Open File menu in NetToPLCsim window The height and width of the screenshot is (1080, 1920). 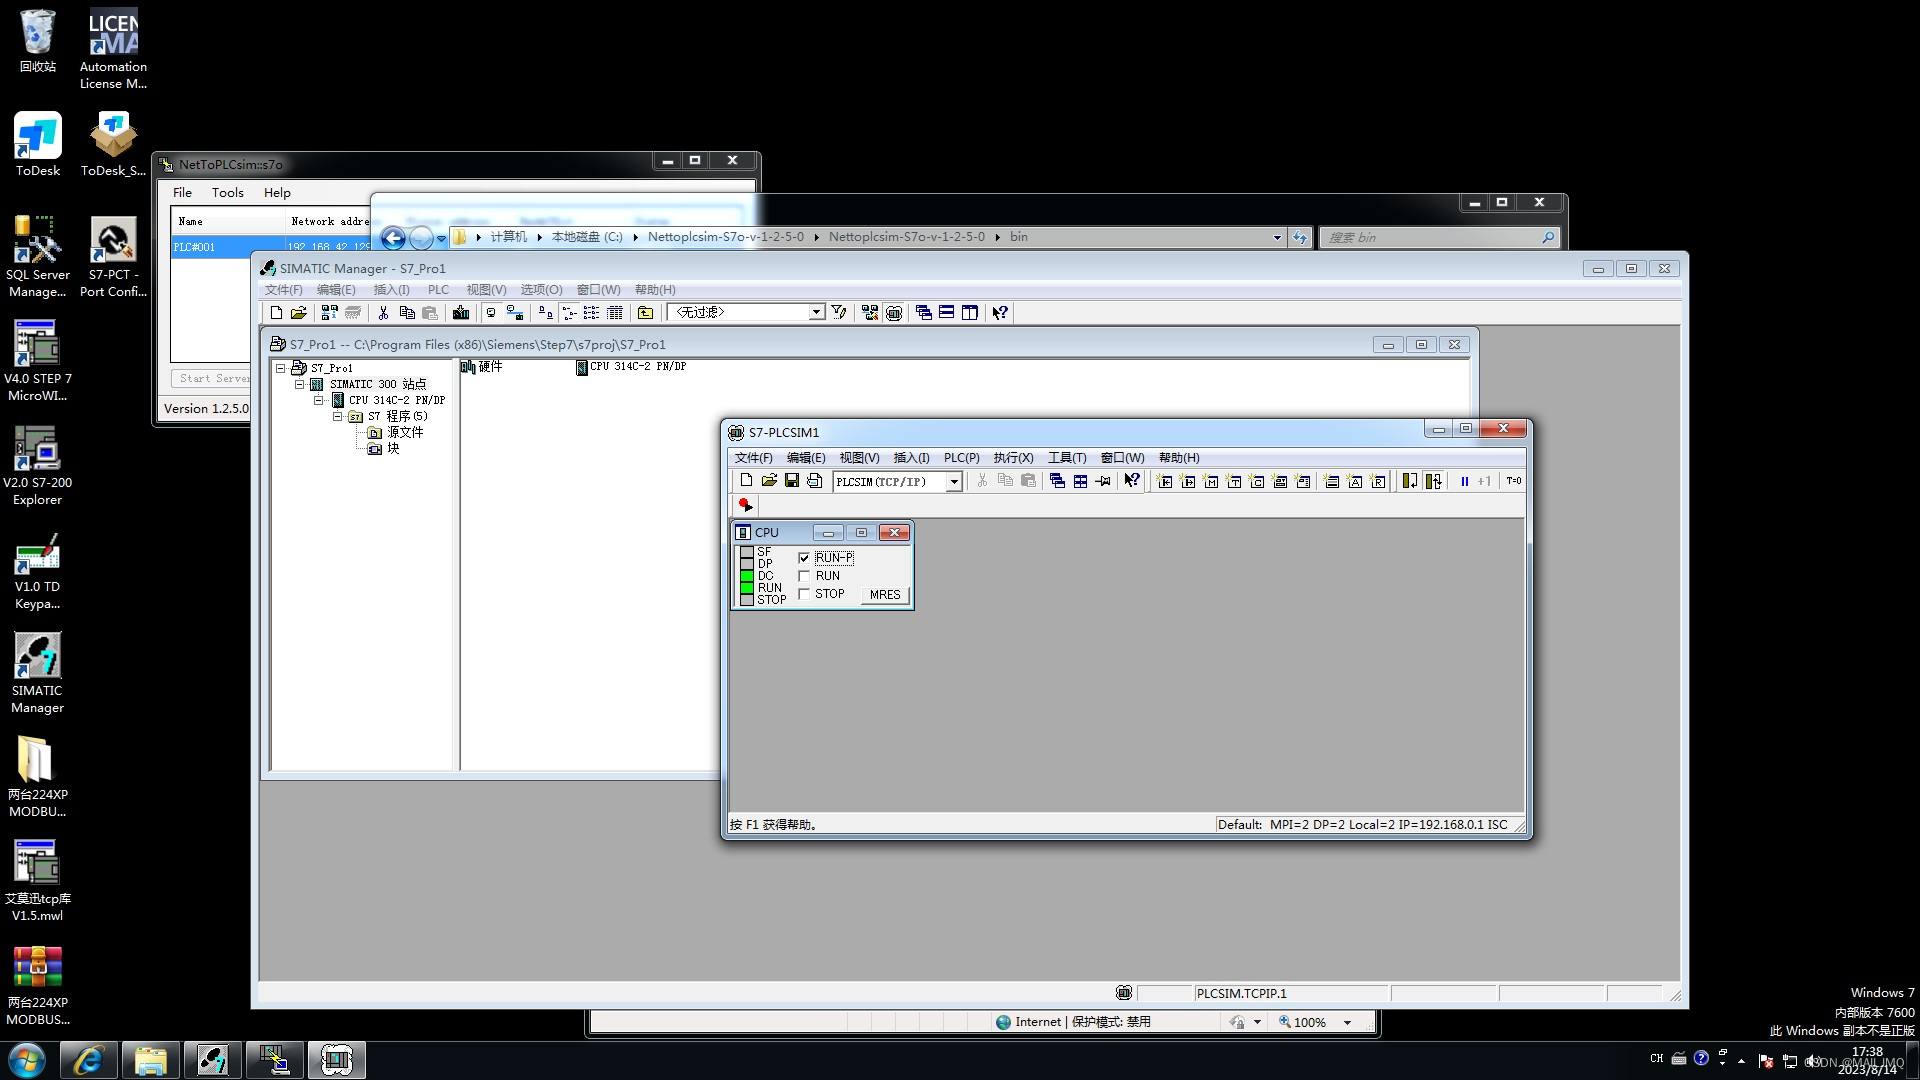pos(182,193)
